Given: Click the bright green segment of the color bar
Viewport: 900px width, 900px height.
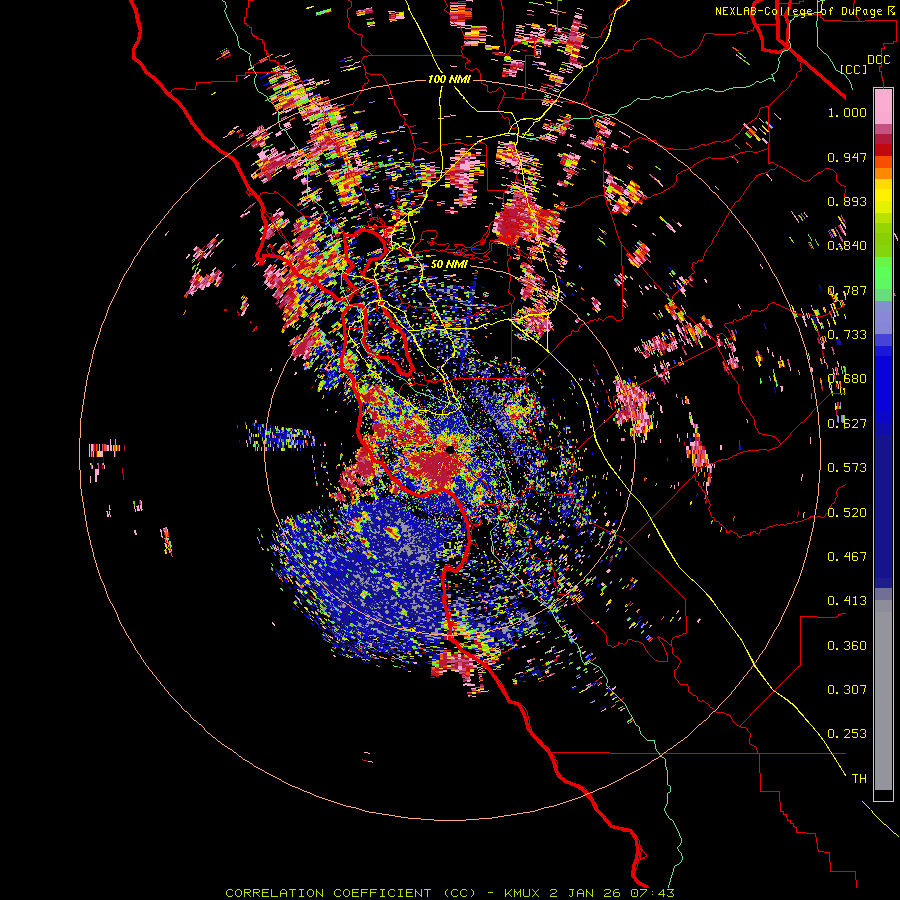Looking at the screenshot, I should [883, 272].
